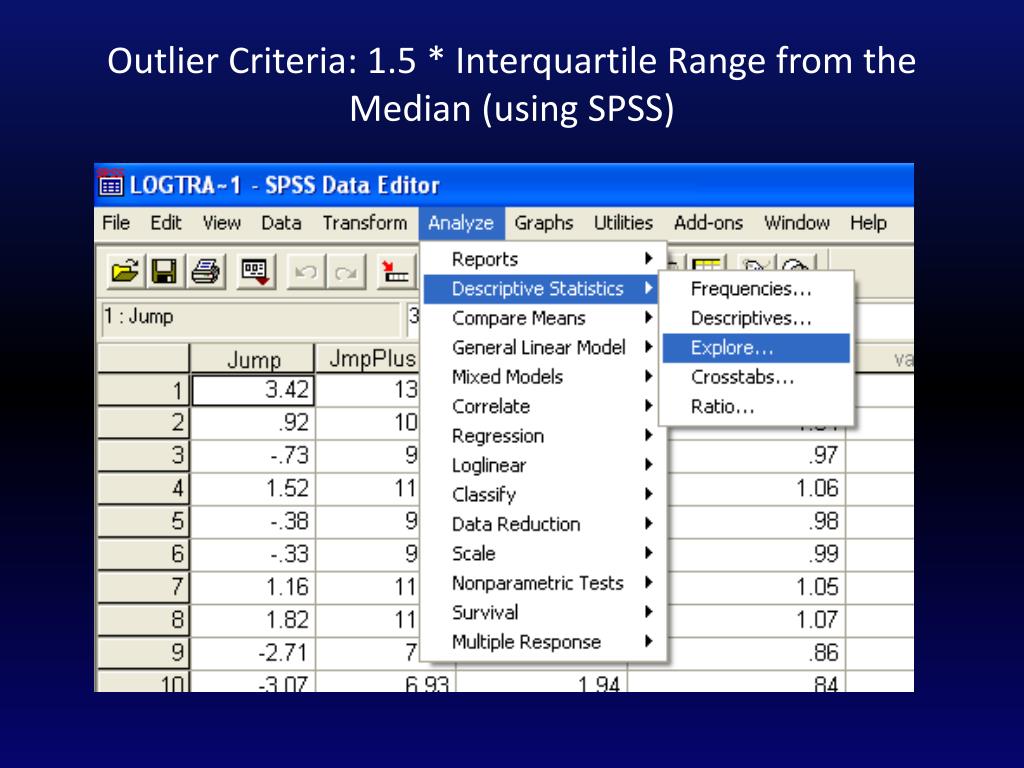
Task: Click the Go to Case toolbar icon
Action: pyautogui.click(x=396, y=271)
